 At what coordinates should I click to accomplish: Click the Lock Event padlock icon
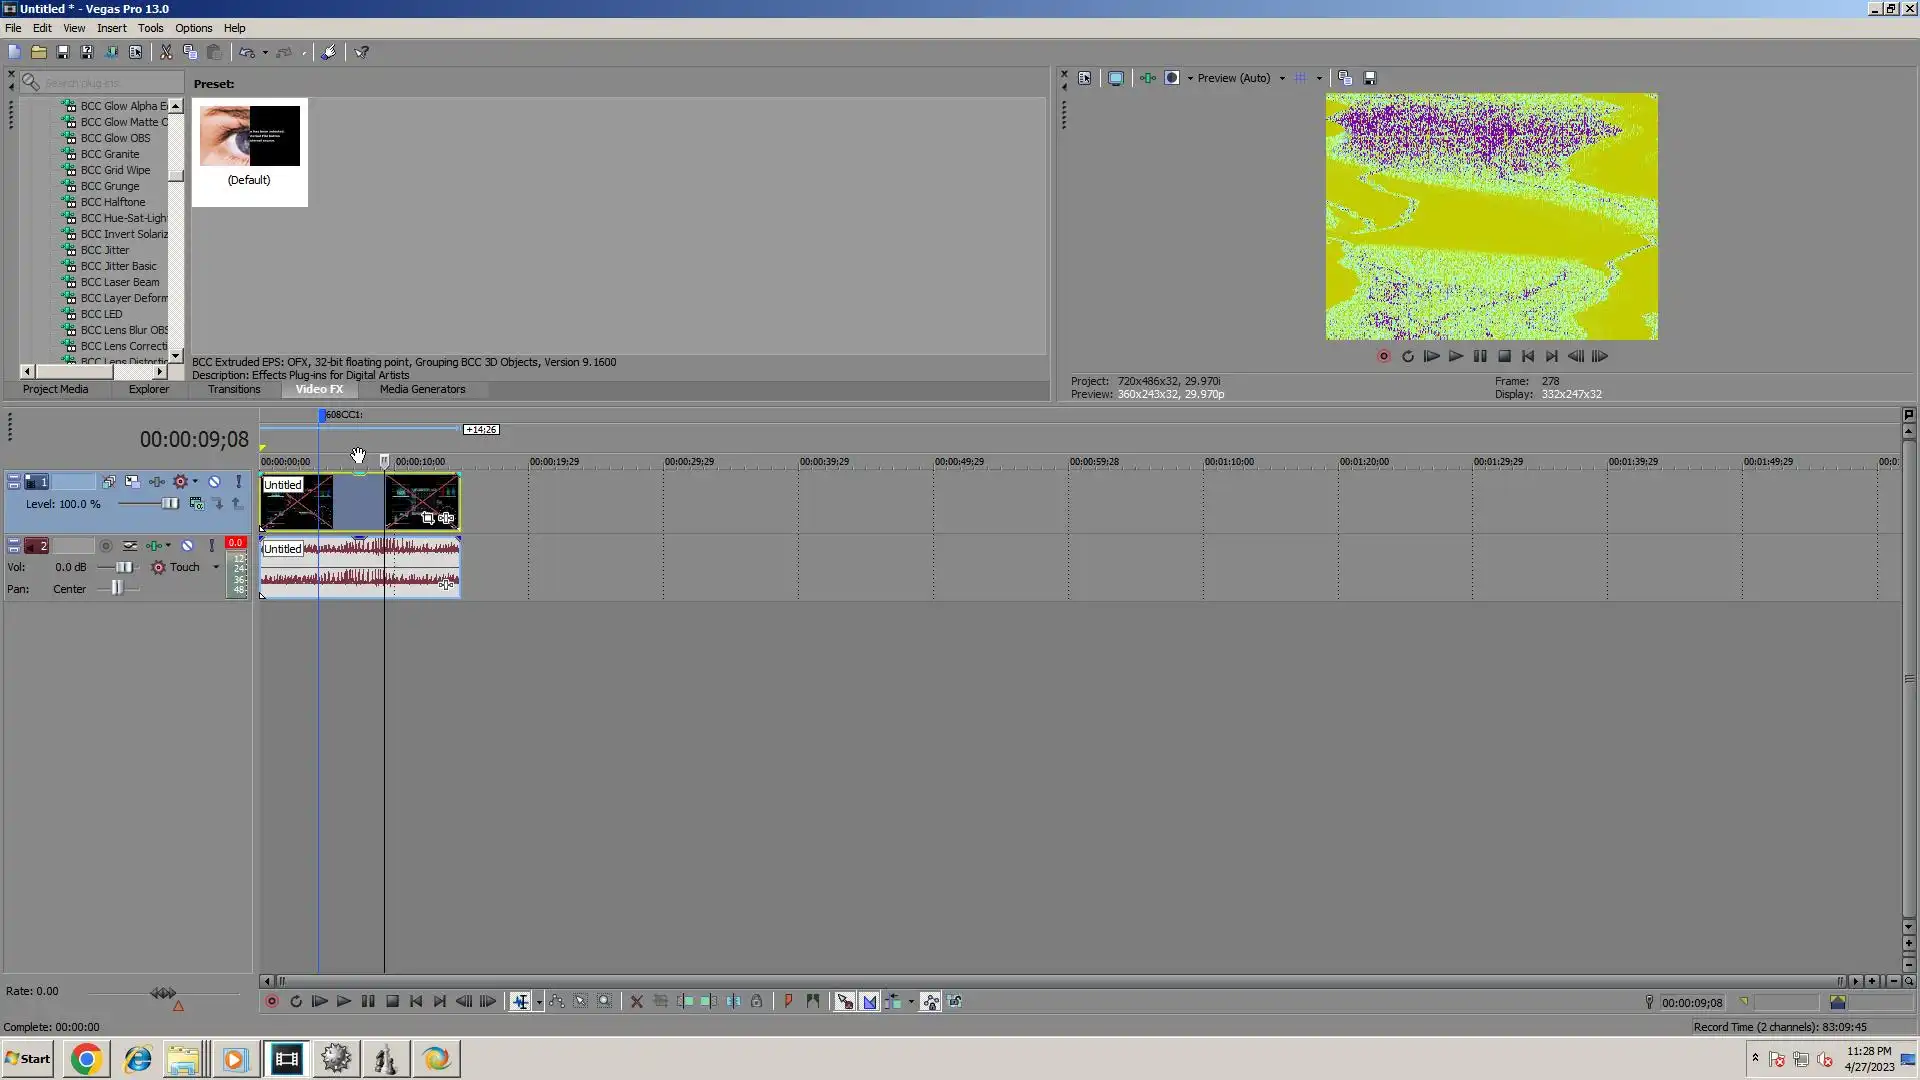[757, 1002]
